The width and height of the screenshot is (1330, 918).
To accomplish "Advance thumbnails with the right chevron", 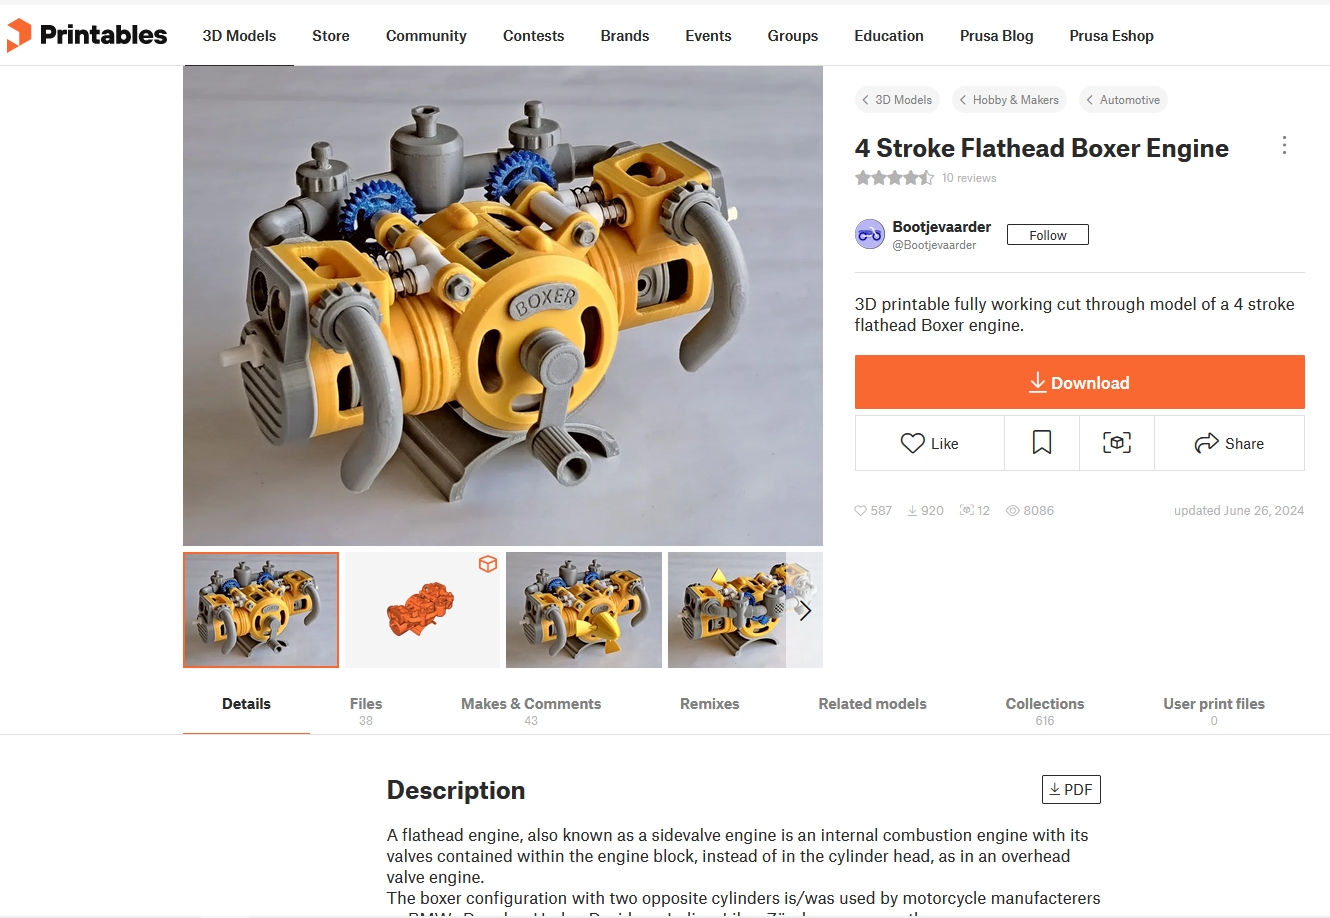I will pos(805,610).
